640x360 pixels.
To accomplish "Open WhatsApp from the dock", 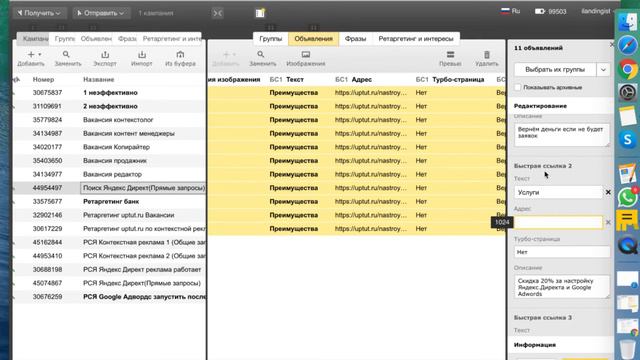I will coord(628,198).
